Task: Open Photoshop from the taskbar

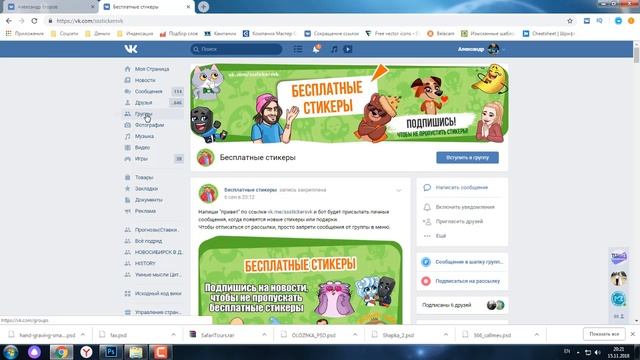Action: tap(110, 352)
